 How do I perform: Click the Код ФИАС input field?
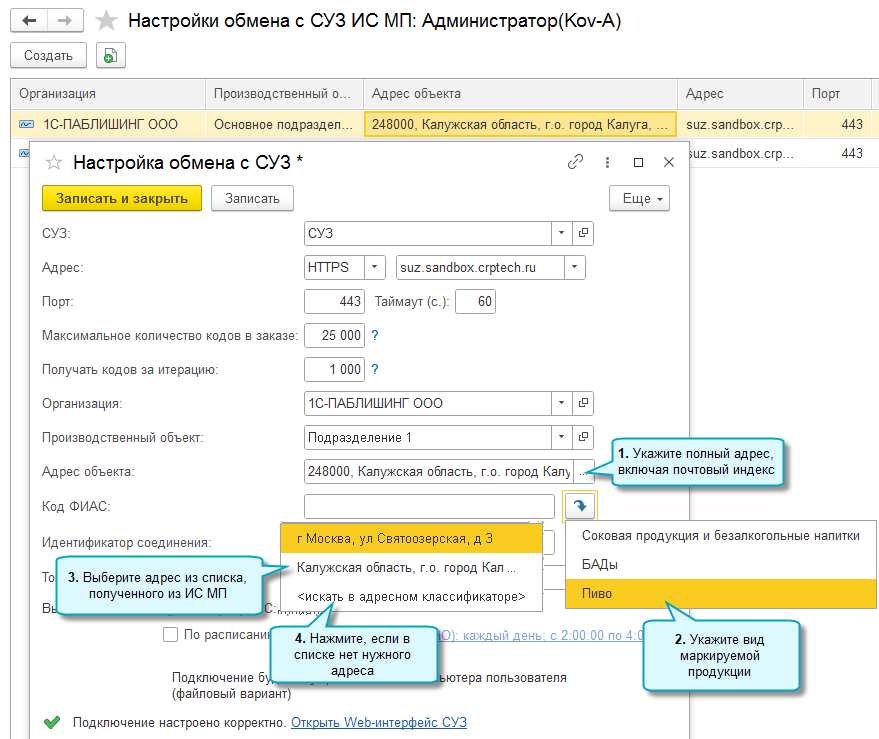[x=429, y=506]
